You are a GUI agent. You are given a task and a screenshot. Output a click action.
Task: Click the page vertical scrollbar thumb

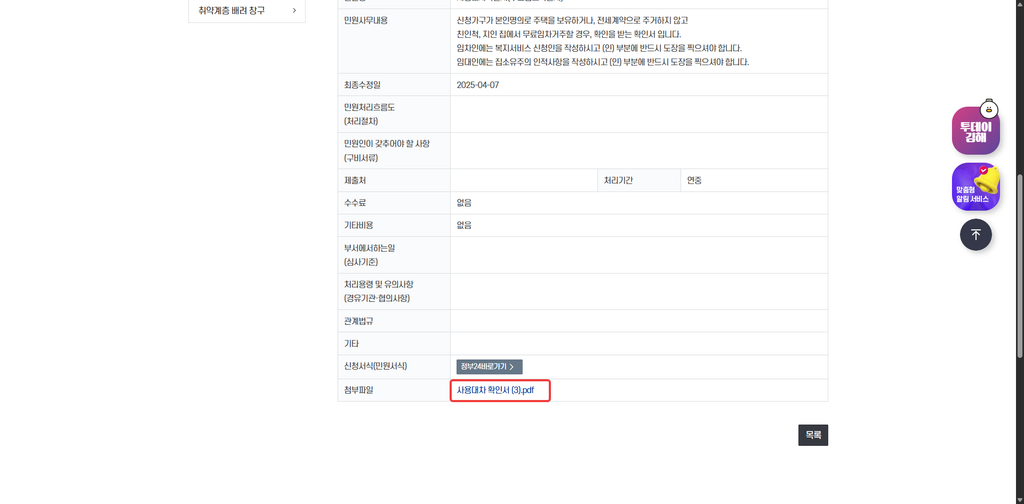1019,264
